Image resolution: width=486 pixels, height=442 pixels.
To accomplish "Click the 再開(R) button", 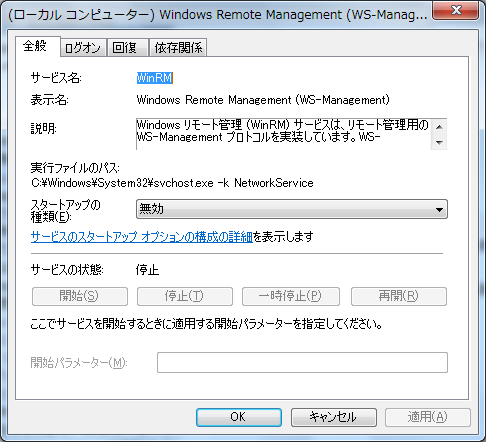I will [x=399, y=296].
